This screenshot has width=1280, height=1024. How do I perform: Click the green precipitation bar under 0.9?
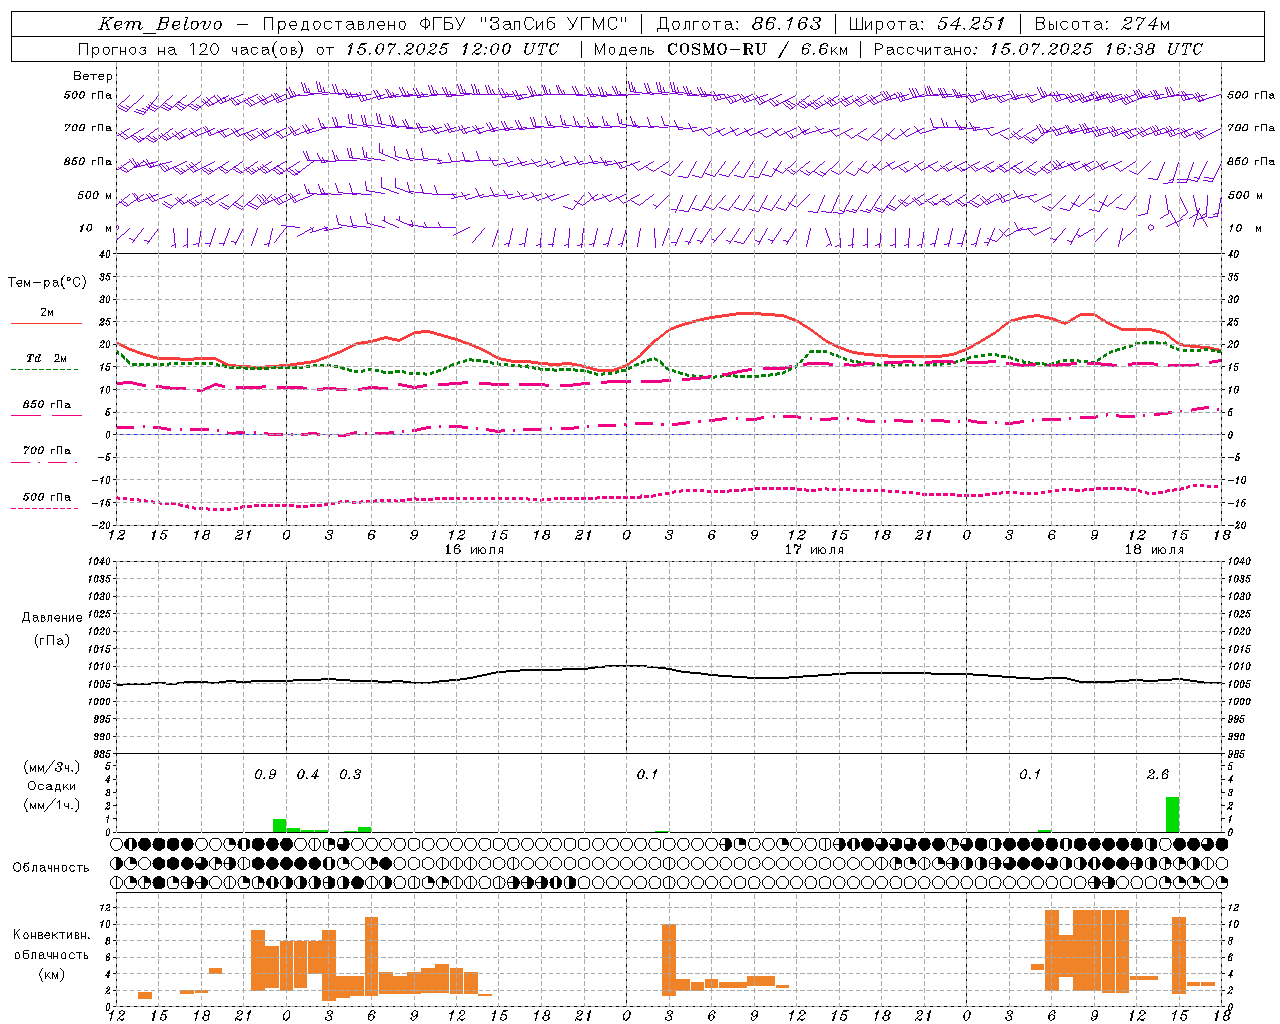[280, 825]
